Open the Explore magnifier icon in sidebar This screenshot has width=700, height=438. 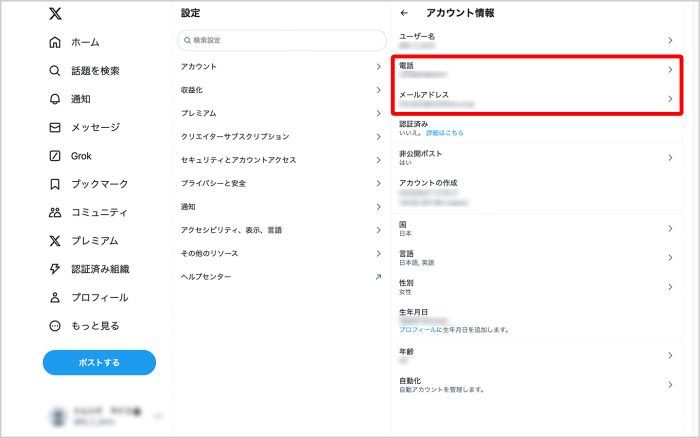(55, 71)
